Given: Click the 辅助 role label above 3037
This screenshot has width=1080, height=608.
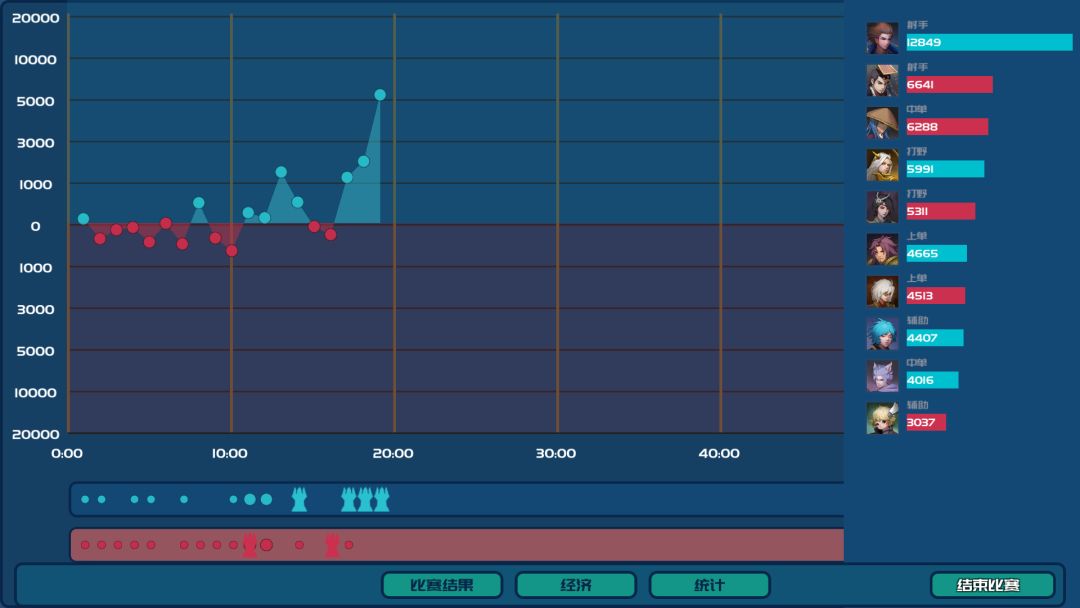Looking at the screenshot, I should (917, 405).
